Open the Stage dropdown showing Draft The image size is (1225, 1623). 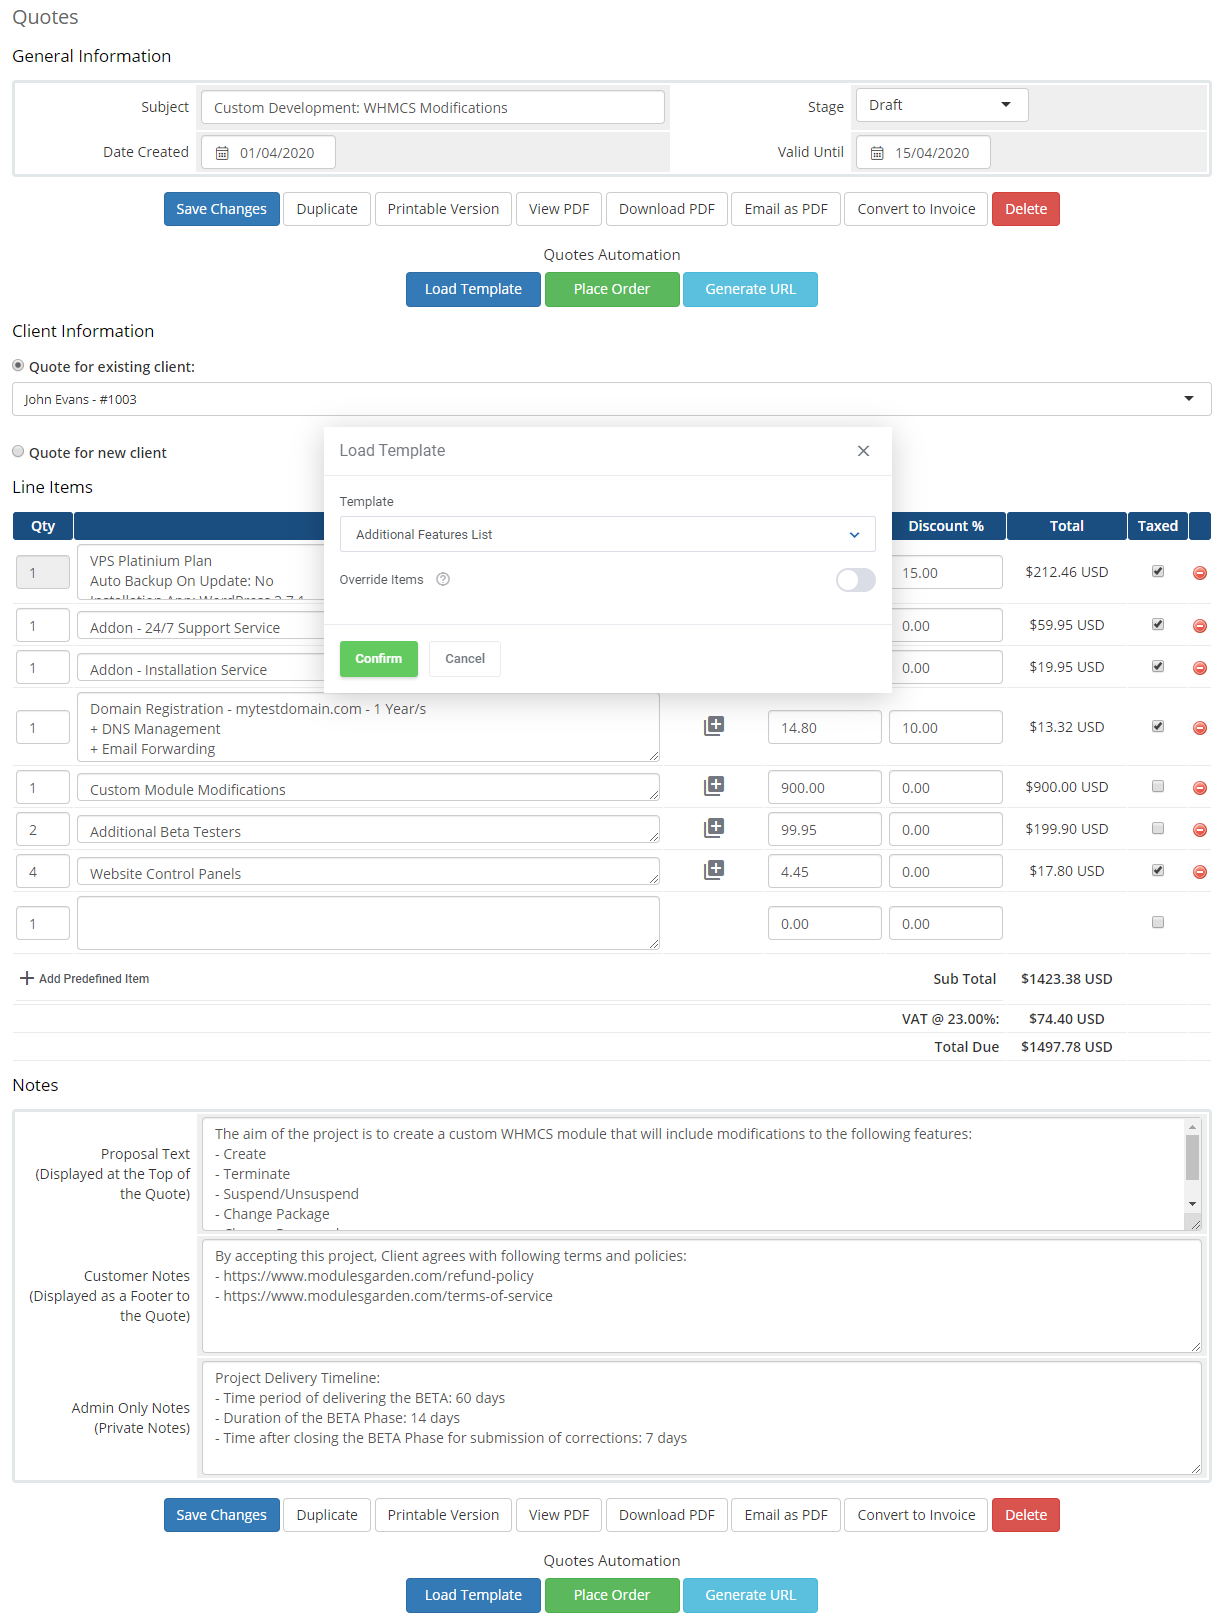[x=940, y=105]
